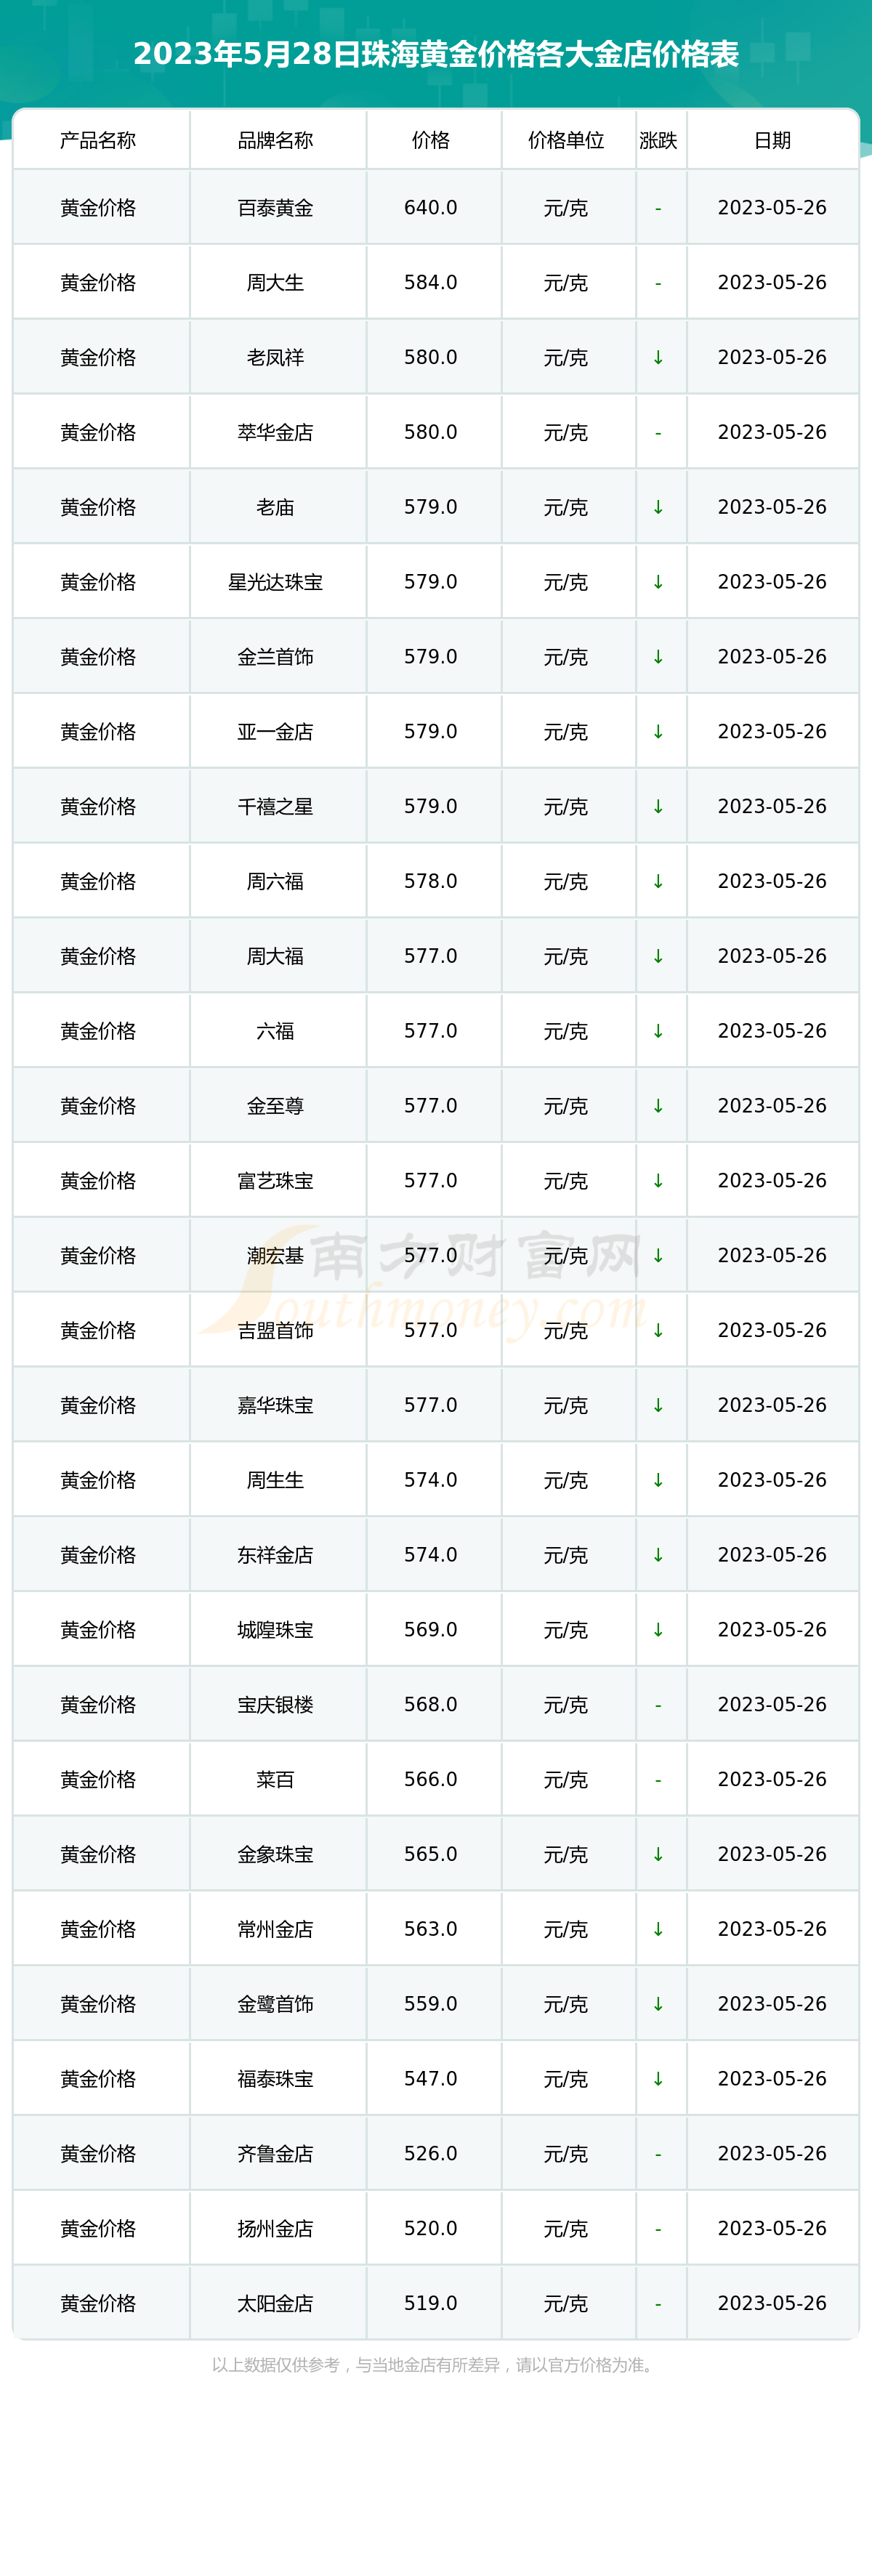Viewport: 872px width, 2576px height.
Task: Click the 太阳金店 brand cell
Action: click(275, 2304)
